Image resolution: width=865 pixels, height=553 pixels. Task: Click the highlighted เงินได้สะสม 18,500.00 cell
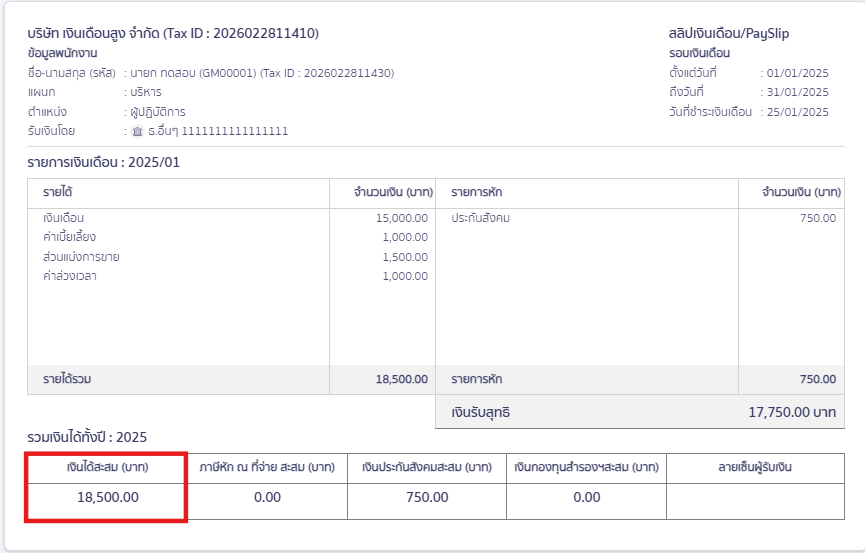pyautogui.click(x=107, y=497)
